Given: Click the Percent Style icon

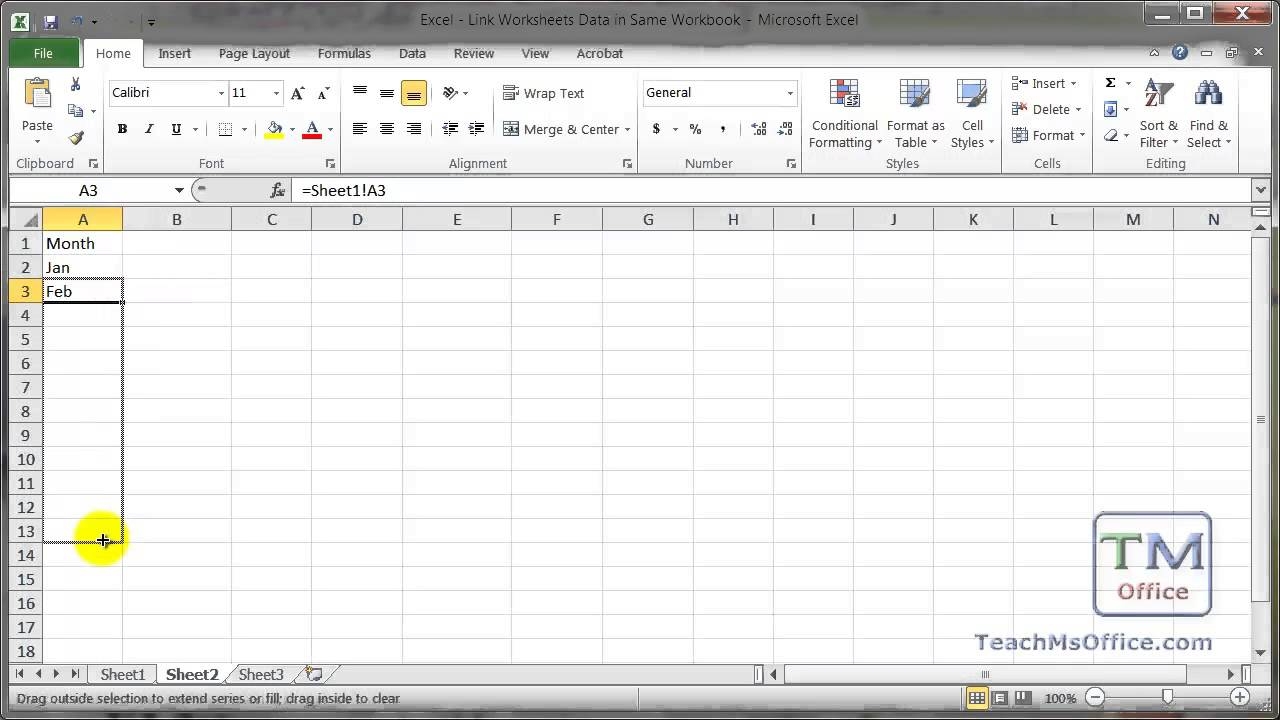Looking at the screenshot, I should 695,129.
